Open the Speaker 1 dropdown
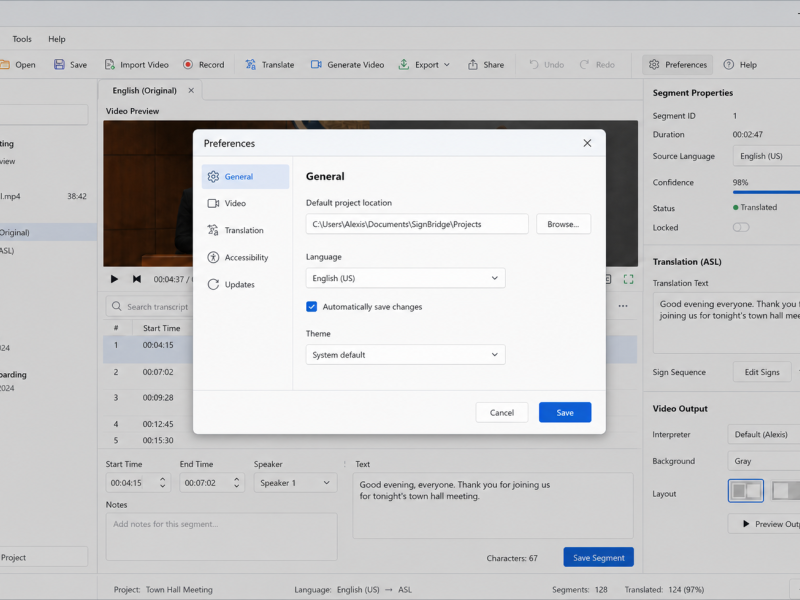800x600 pixels. coord(295,483)
